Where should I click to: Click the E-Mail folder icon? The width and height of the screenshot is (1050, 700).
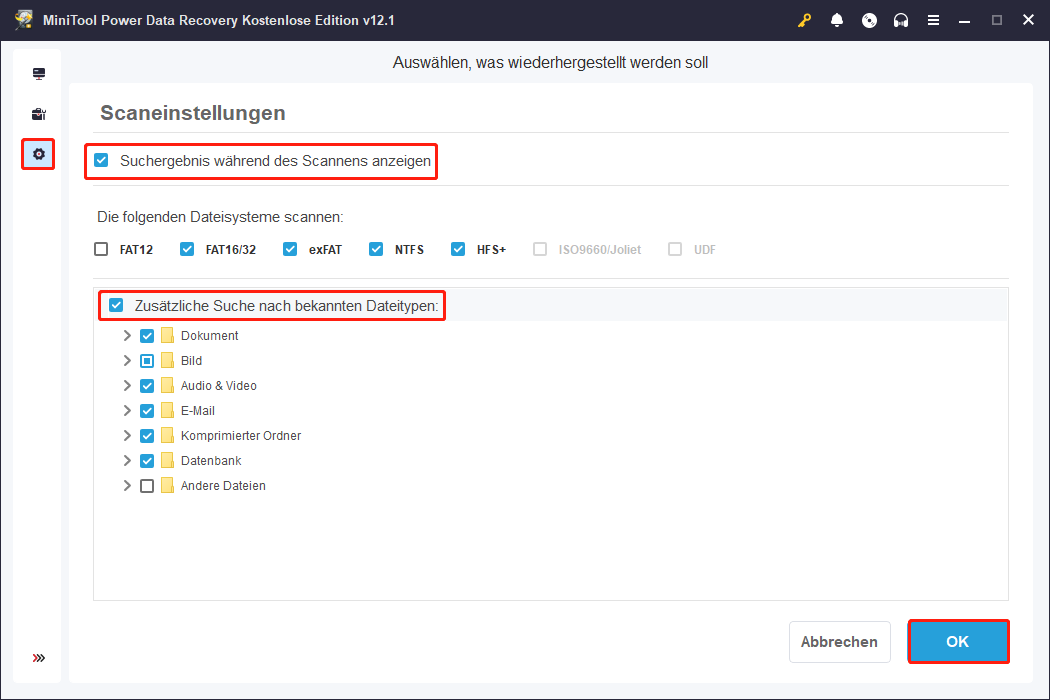167,411
